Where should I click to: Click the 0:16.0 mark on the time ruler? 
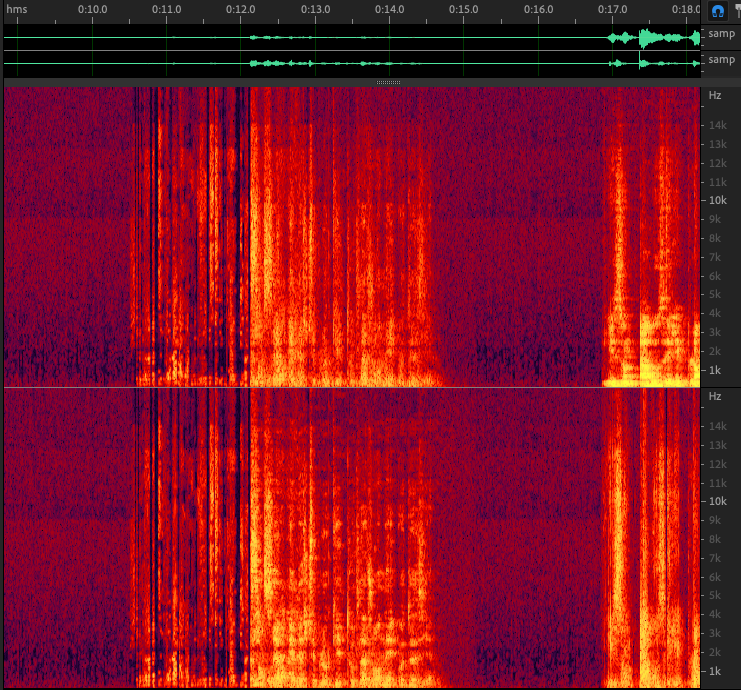[538, 9]
